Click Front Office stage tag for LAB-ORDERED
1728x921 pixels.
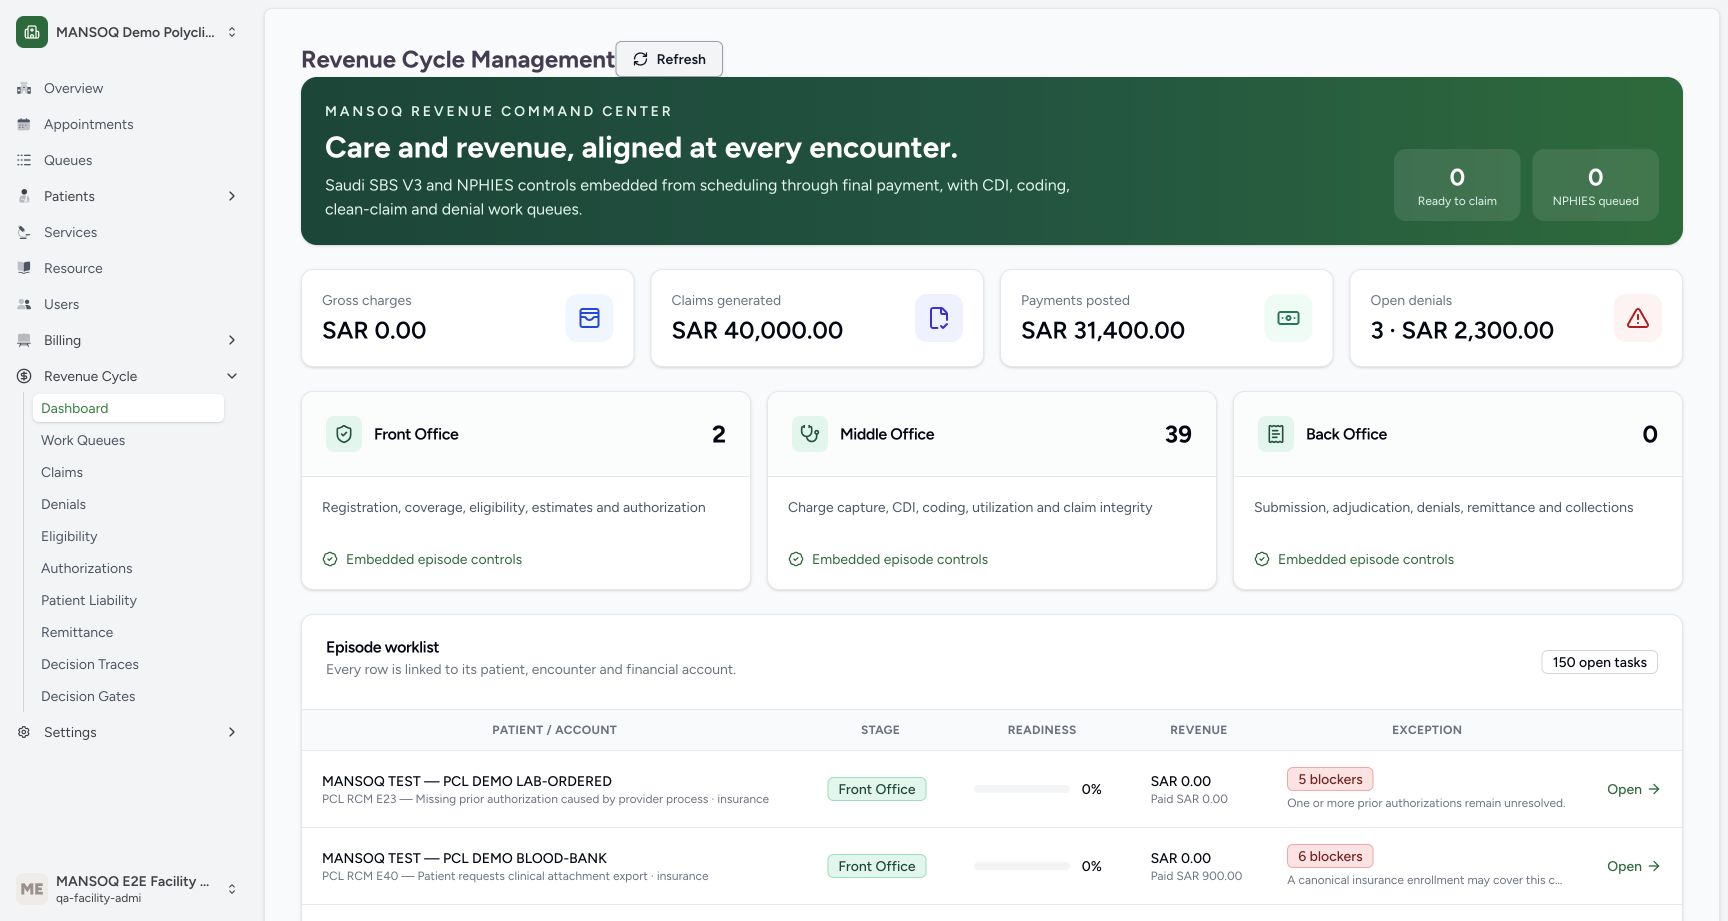(x=877, y=789)
